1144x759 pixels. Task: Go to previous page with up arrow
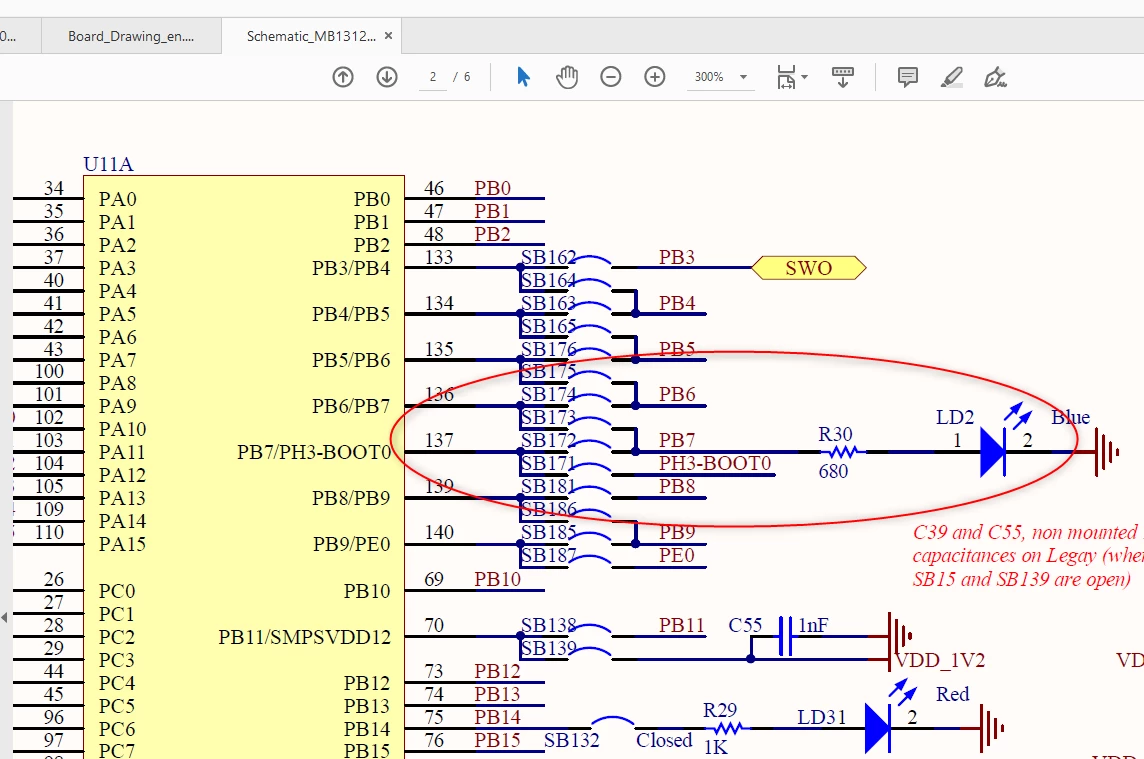coord(343,77)
